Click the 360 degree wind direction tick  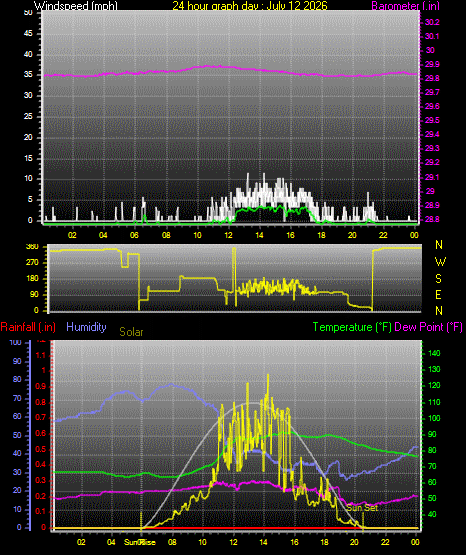pos(32,247)
